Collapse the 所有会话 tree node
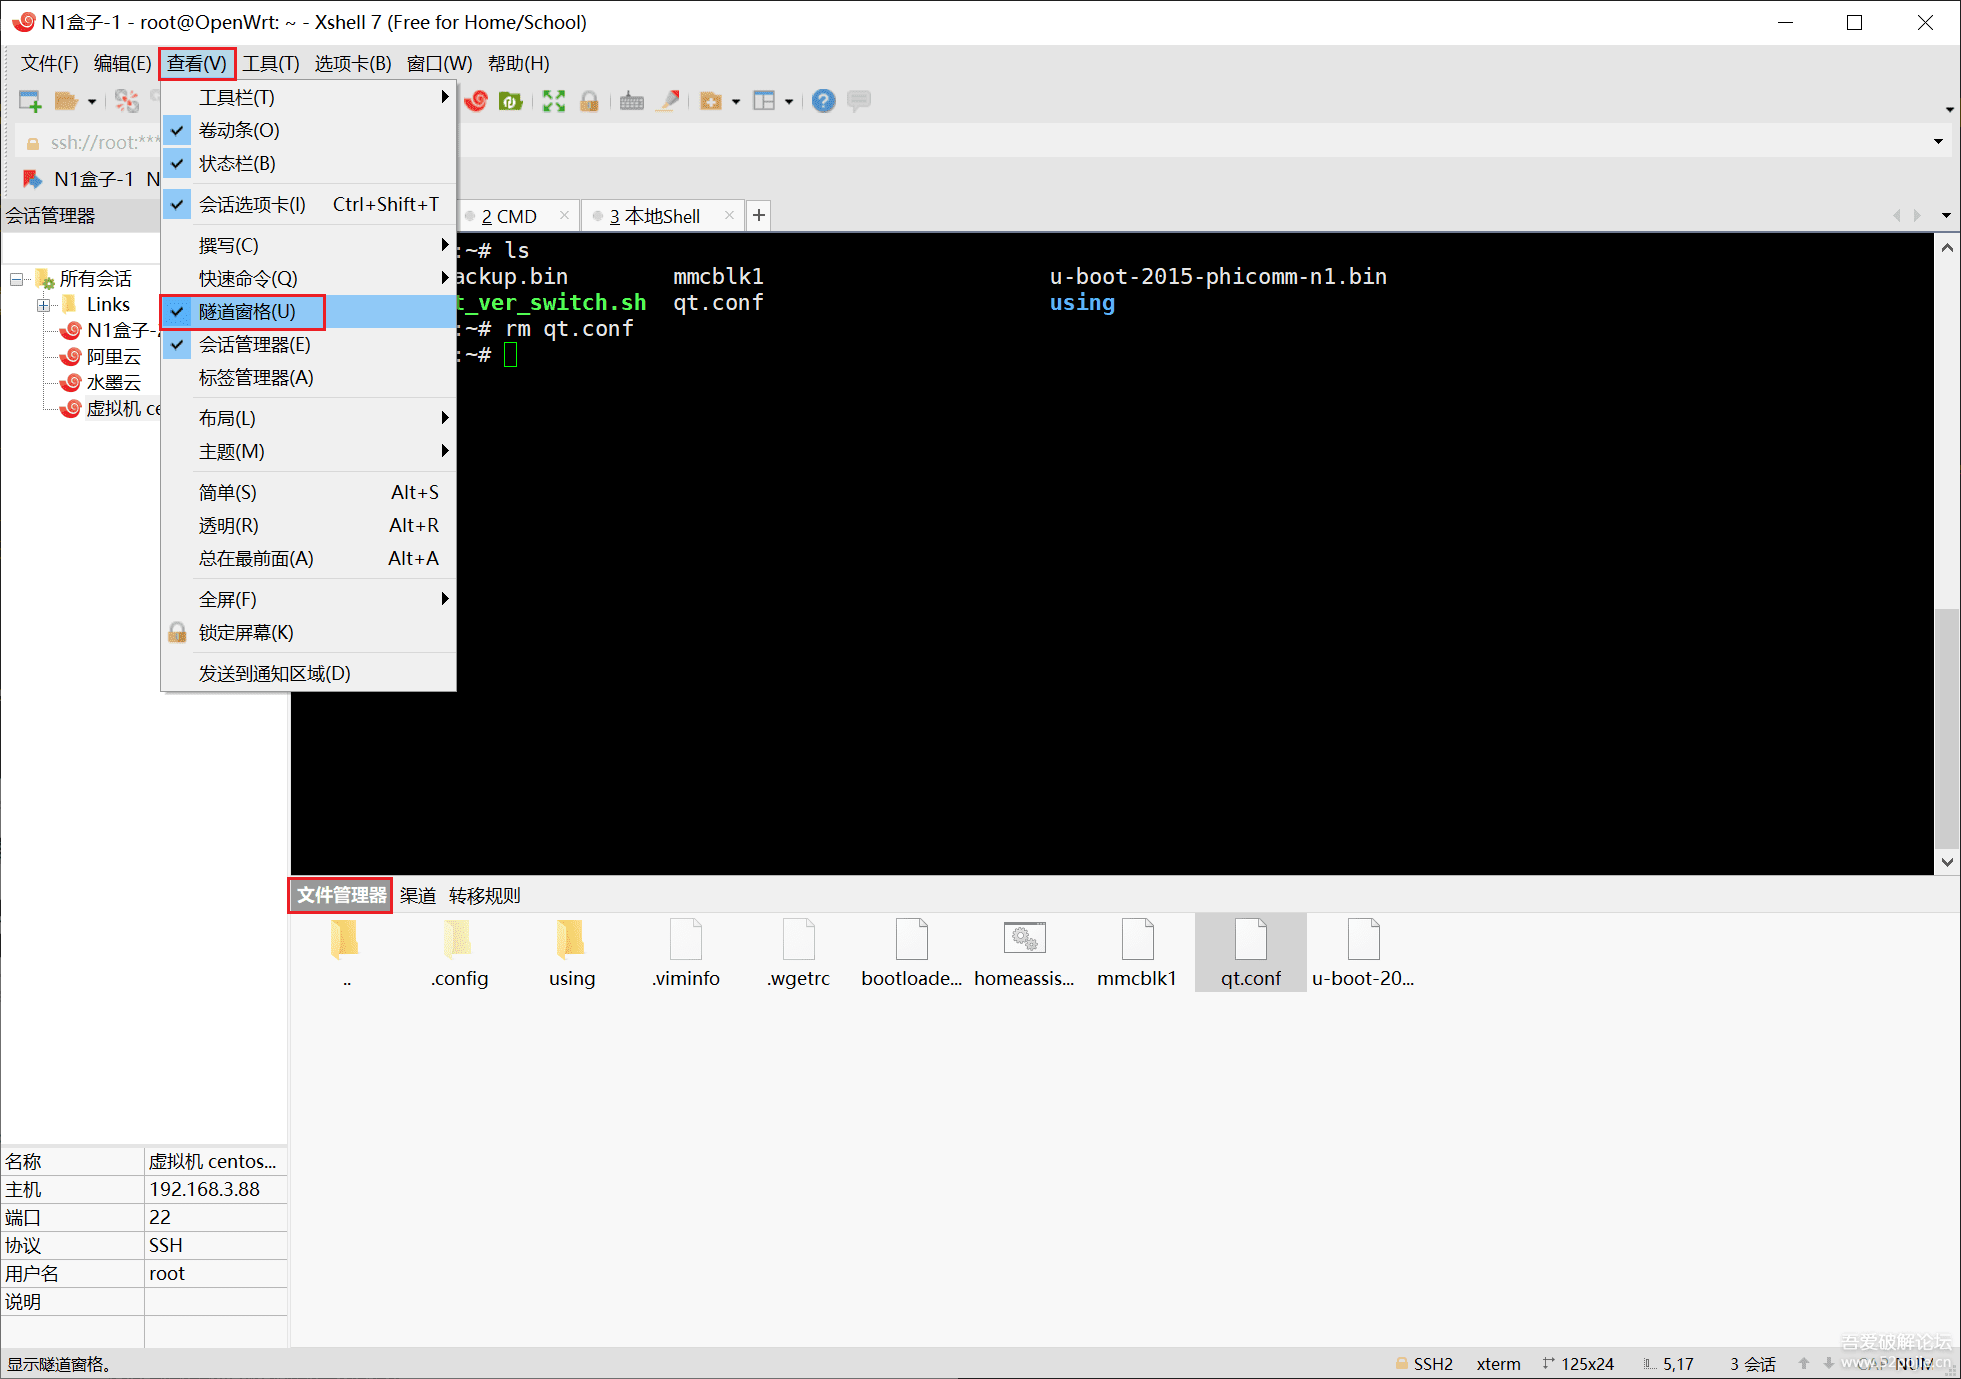The width and height of the screenshot is (1961, 1379). tap(17, 279)
